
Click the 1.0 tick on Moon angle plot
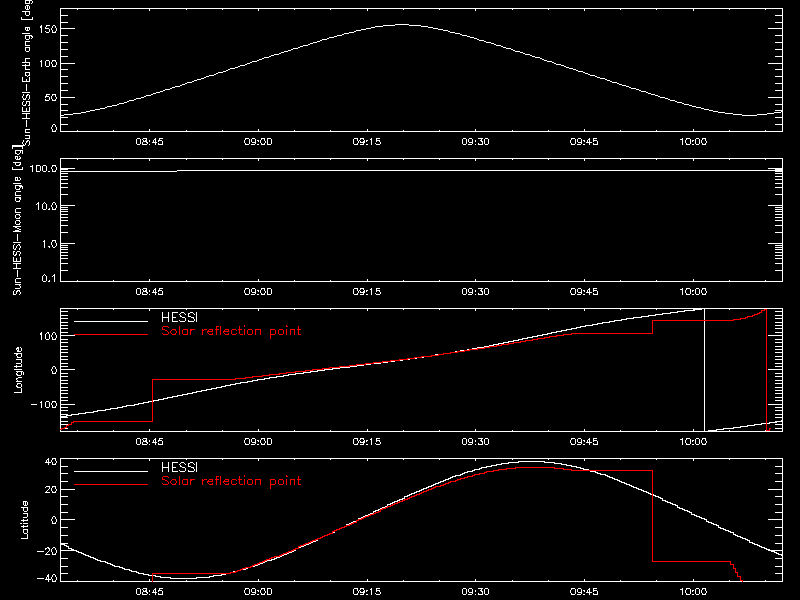coord(49,244)
